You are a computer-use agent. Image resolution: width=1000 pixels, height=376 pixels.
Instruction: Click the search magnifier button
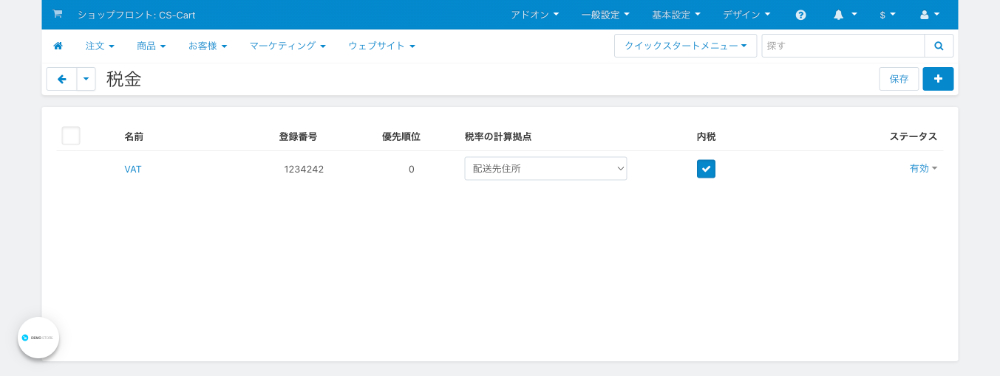click(939, 46)
